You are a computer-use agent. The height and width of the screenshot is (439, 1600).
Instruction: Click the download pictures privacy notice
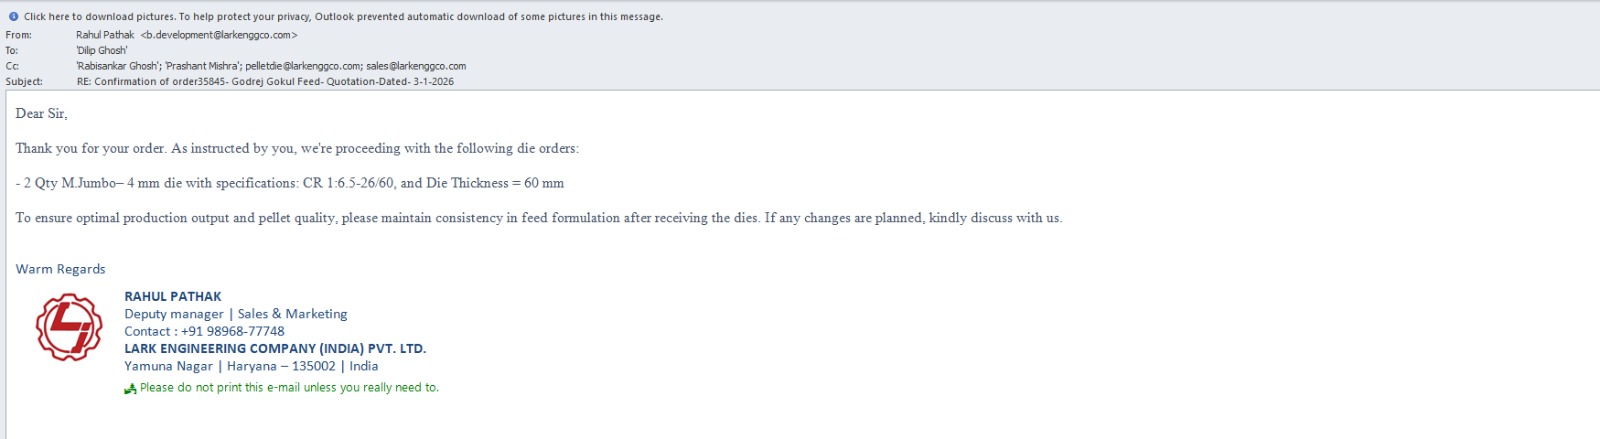coord(343,16)
